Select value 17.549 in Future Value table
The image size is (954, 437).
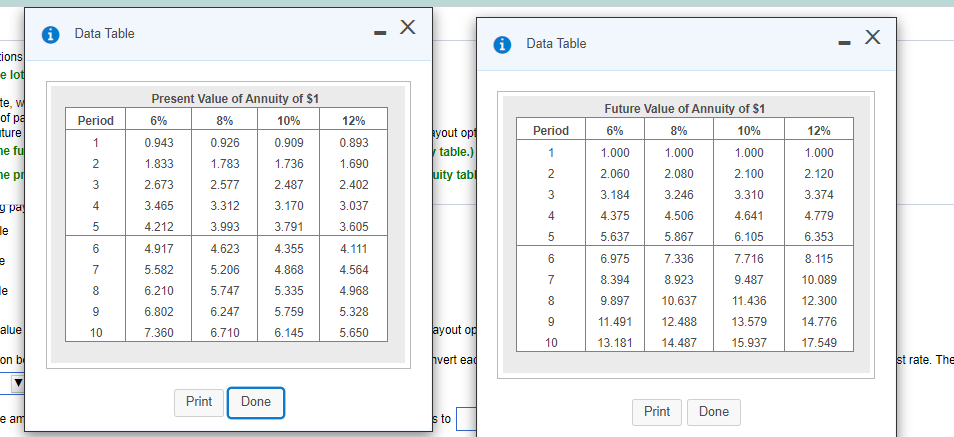coord(819,343)
